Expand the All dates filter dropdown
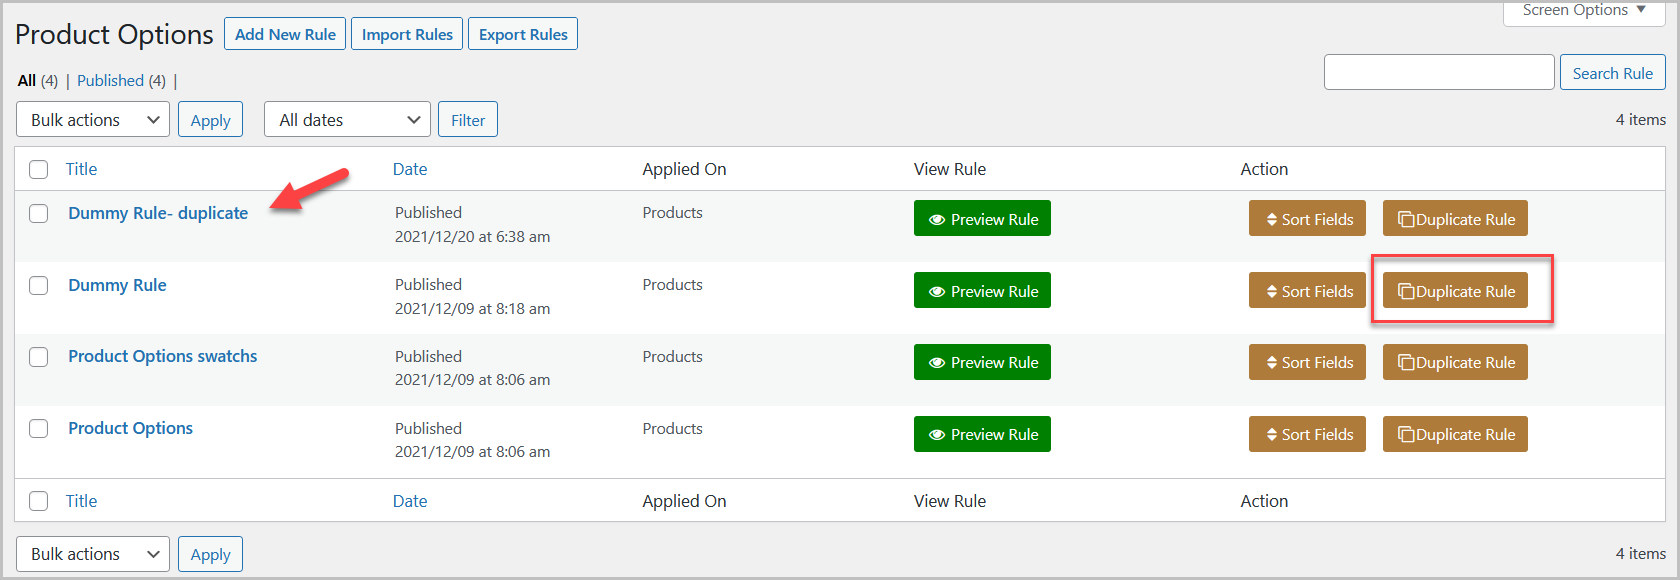Image resolution: width=1680 pixels, height=580 pixels. pyautogui.click(x=347, y=120)
